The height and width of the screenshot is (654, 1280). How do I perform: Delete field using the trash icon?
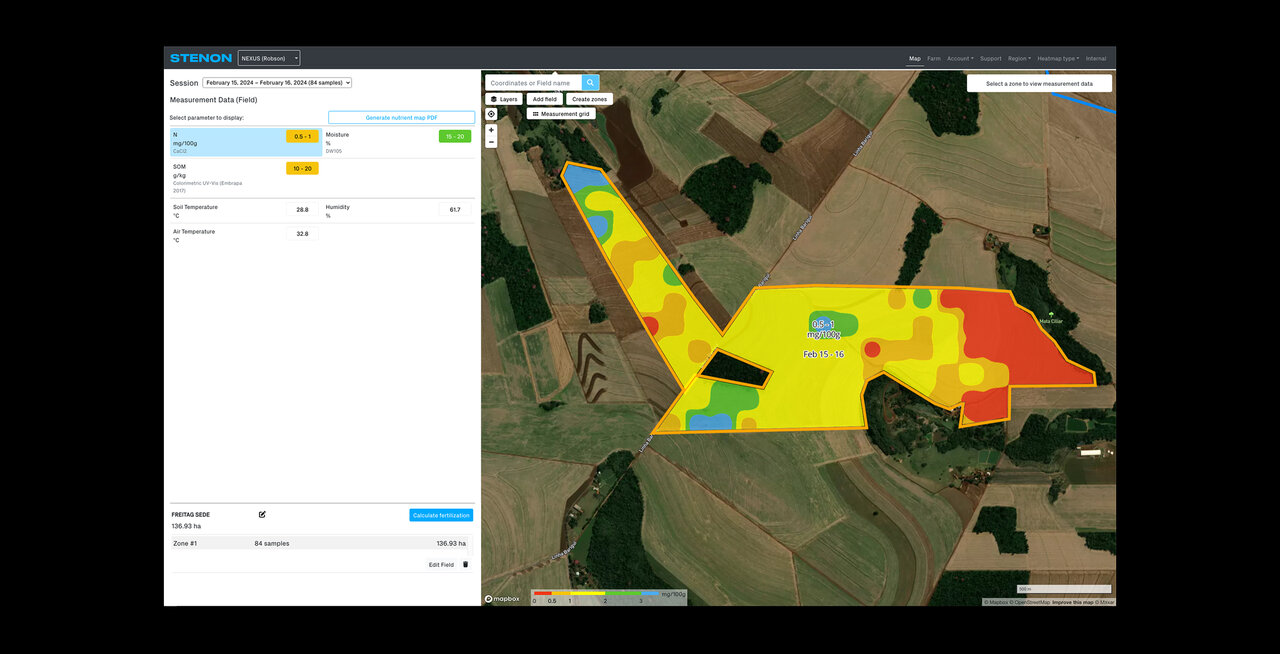465,564
